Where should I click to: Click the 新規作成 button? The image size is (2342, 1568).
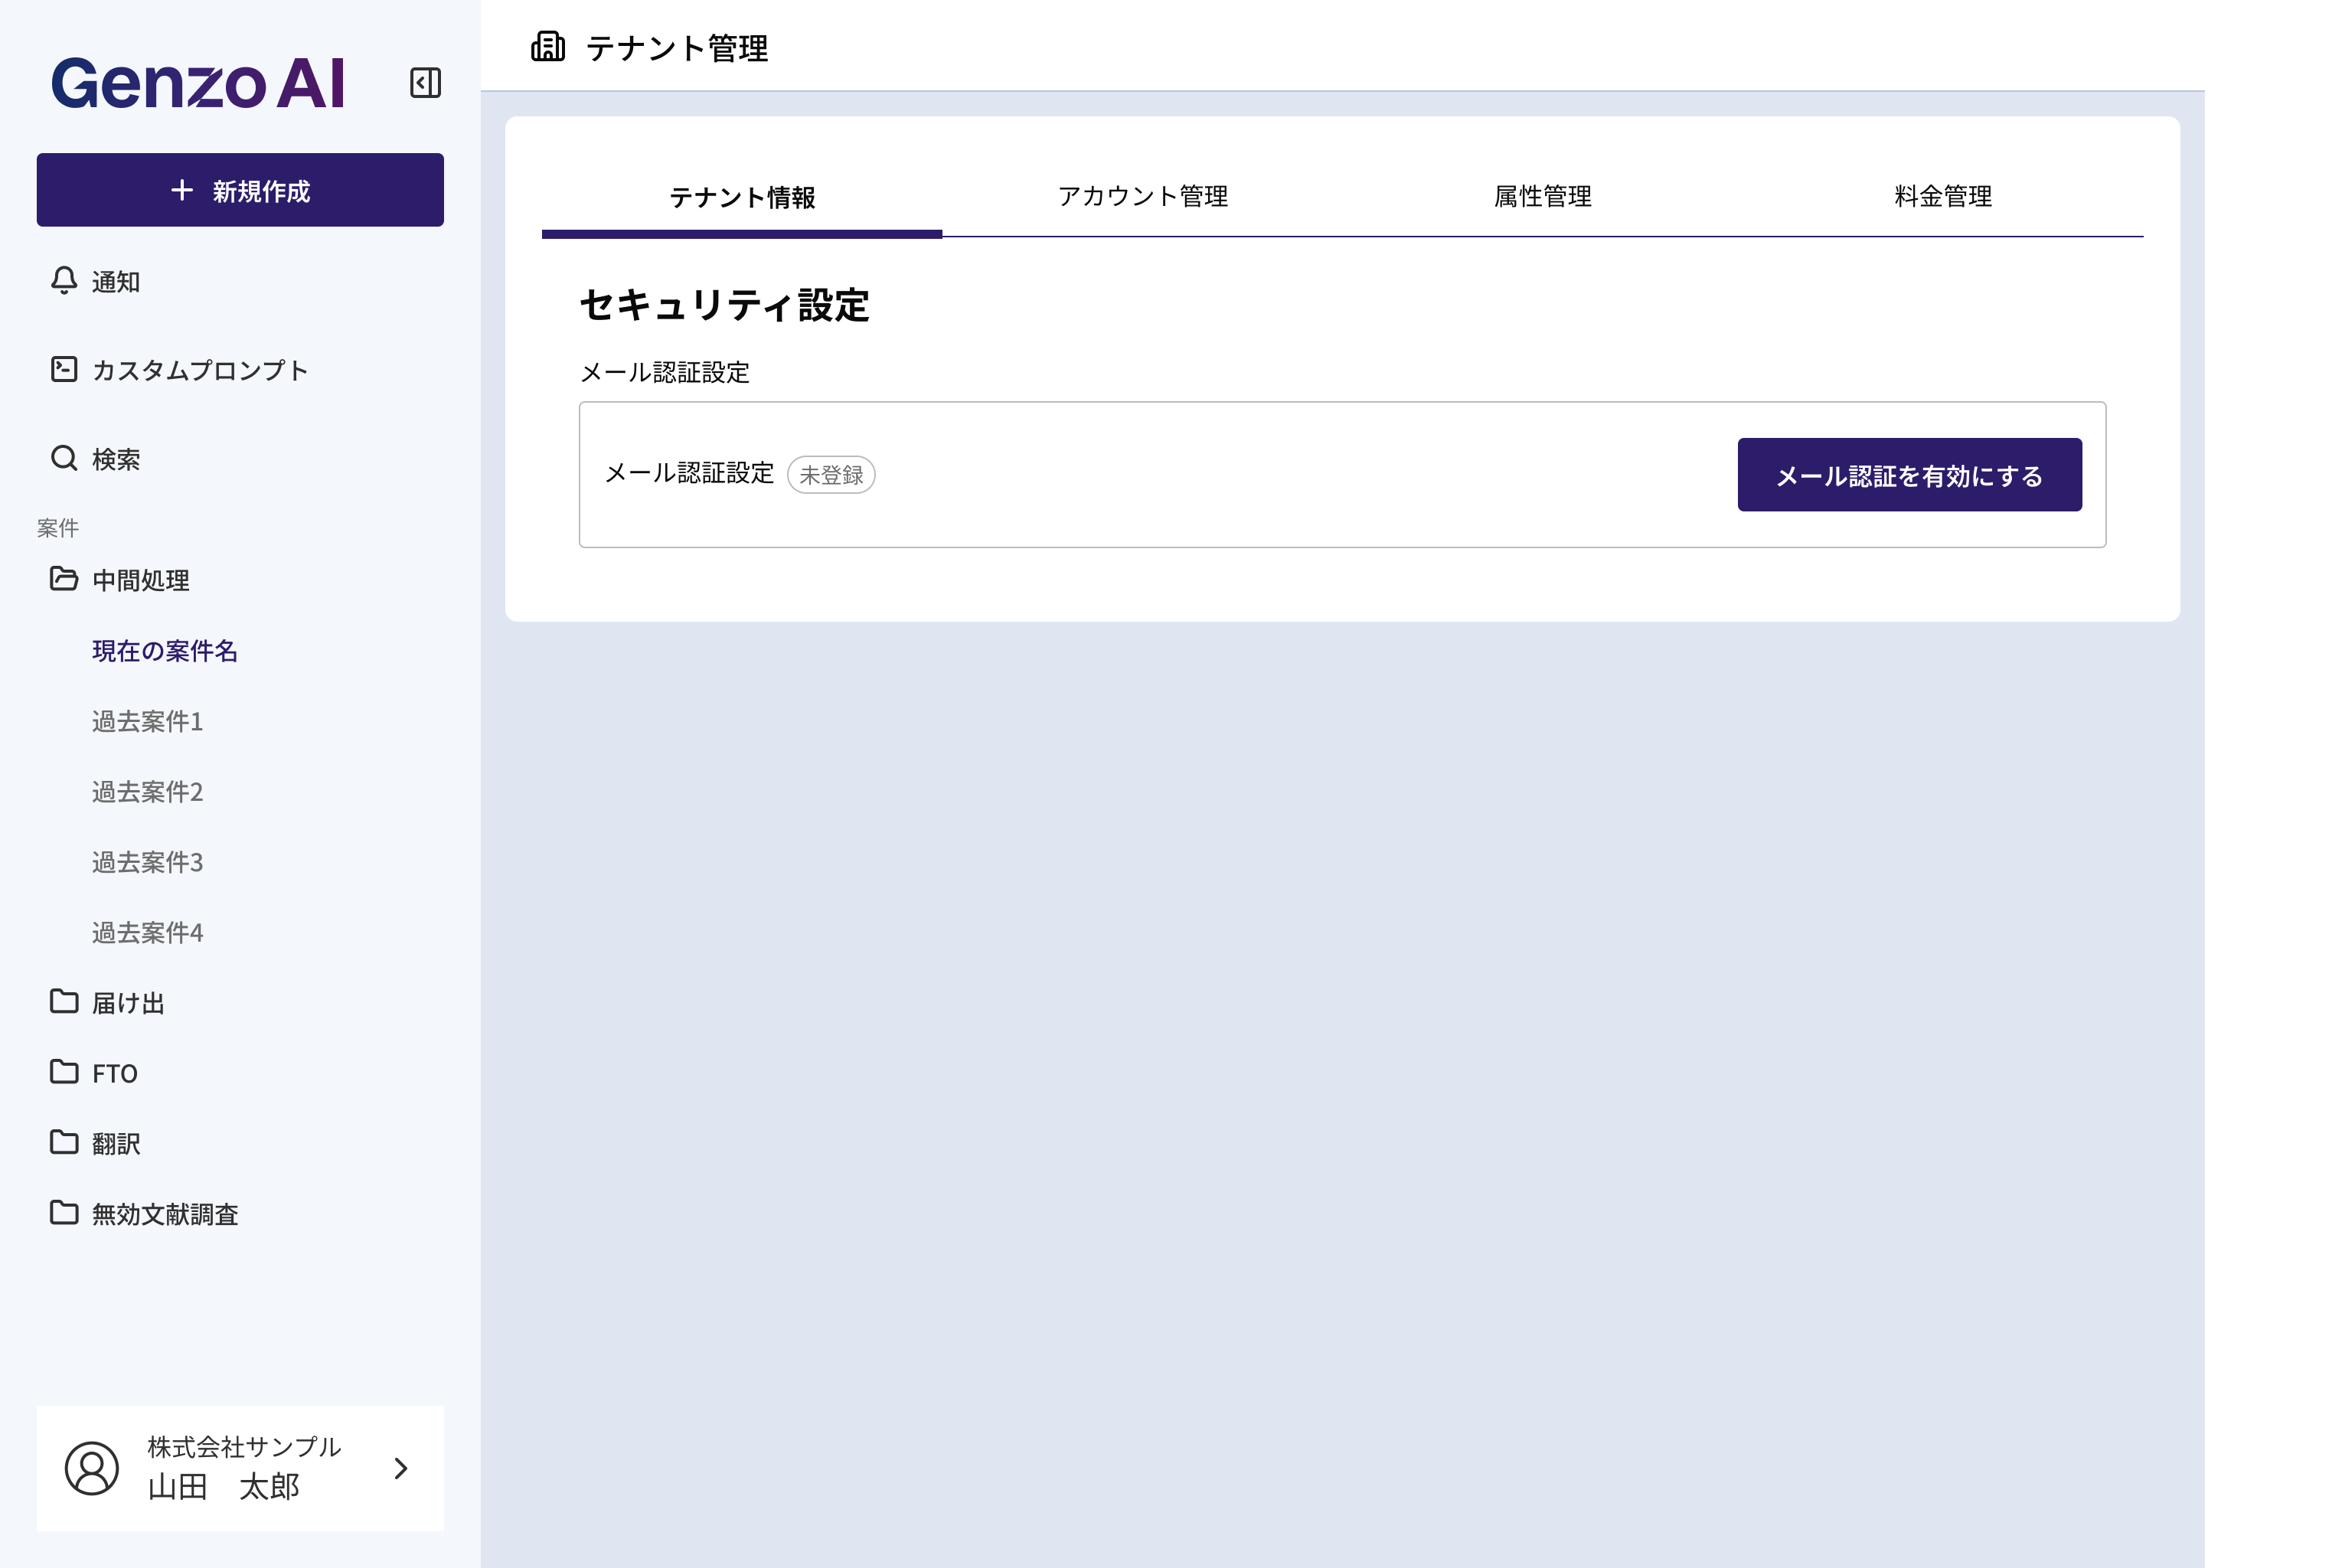click(240, 190)
